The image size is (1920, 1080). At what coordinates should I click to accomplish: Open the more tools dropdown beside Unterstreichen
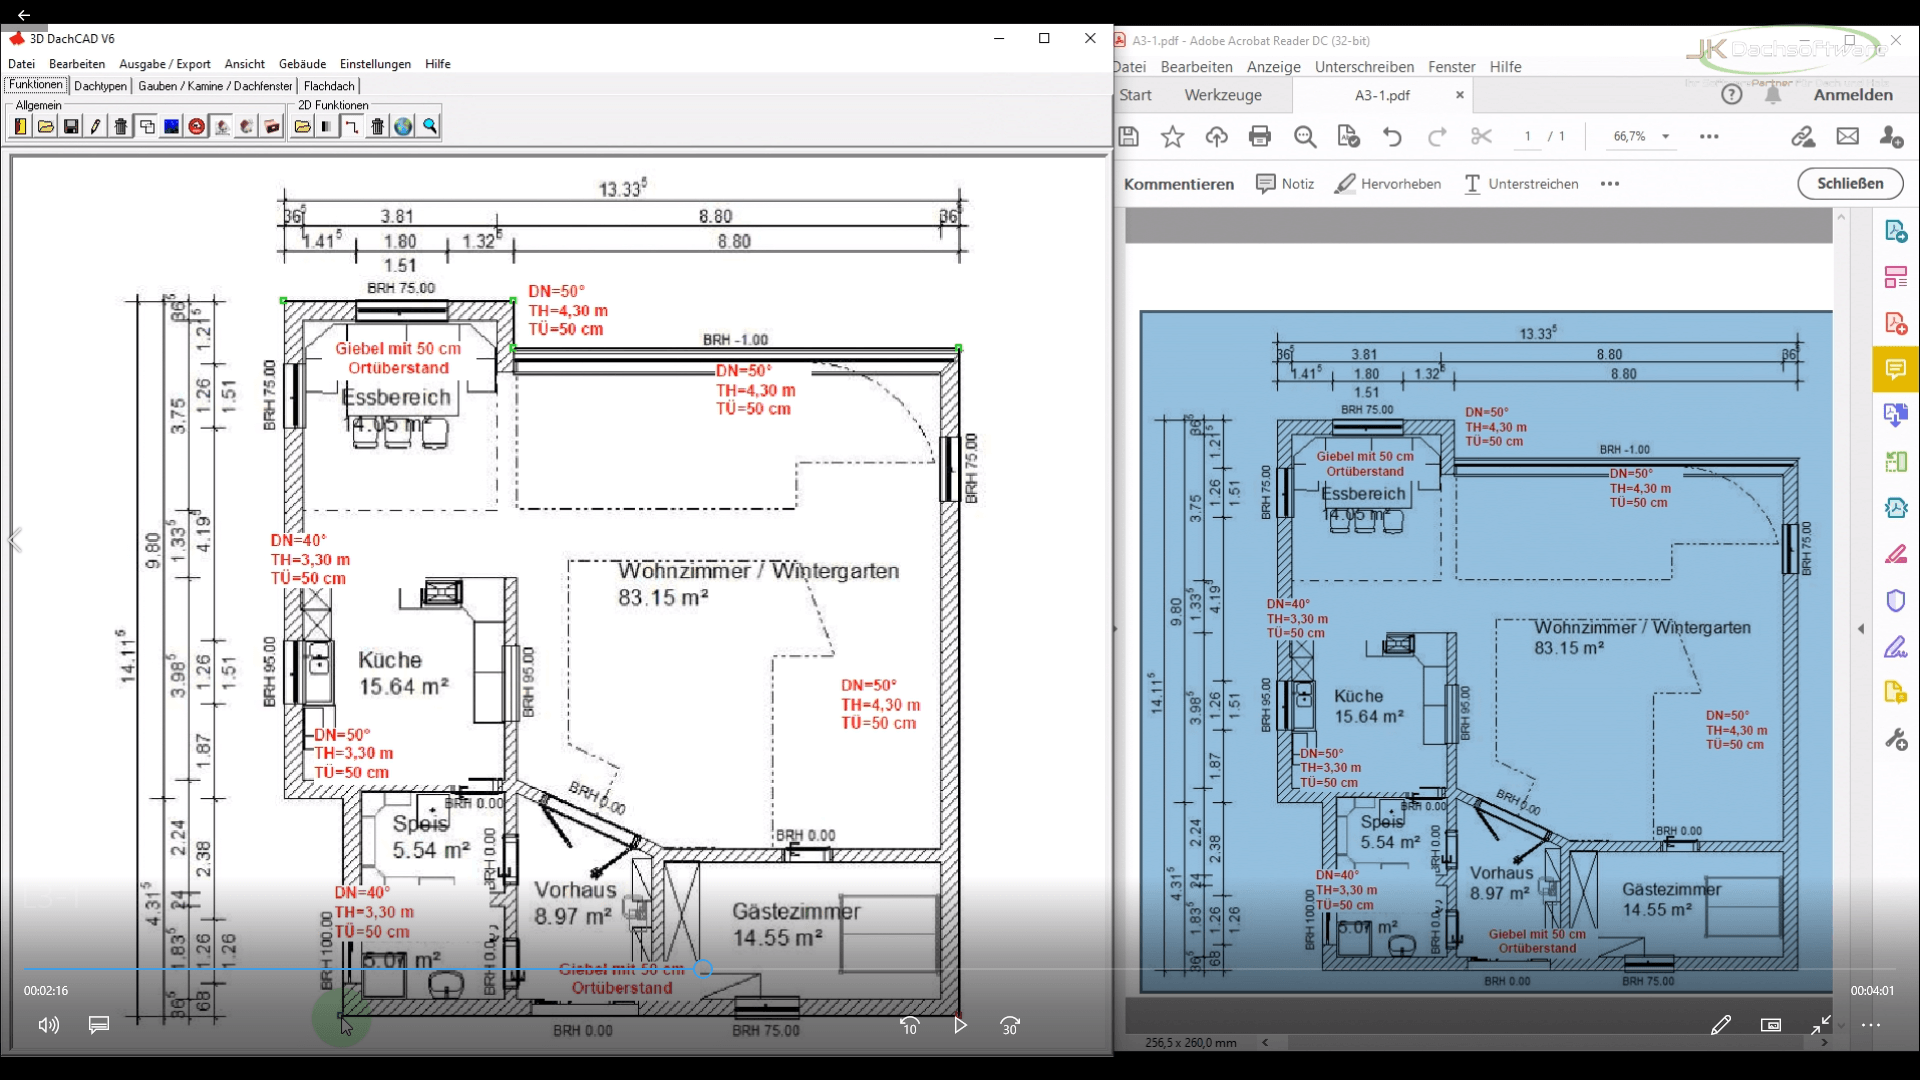1609,184
